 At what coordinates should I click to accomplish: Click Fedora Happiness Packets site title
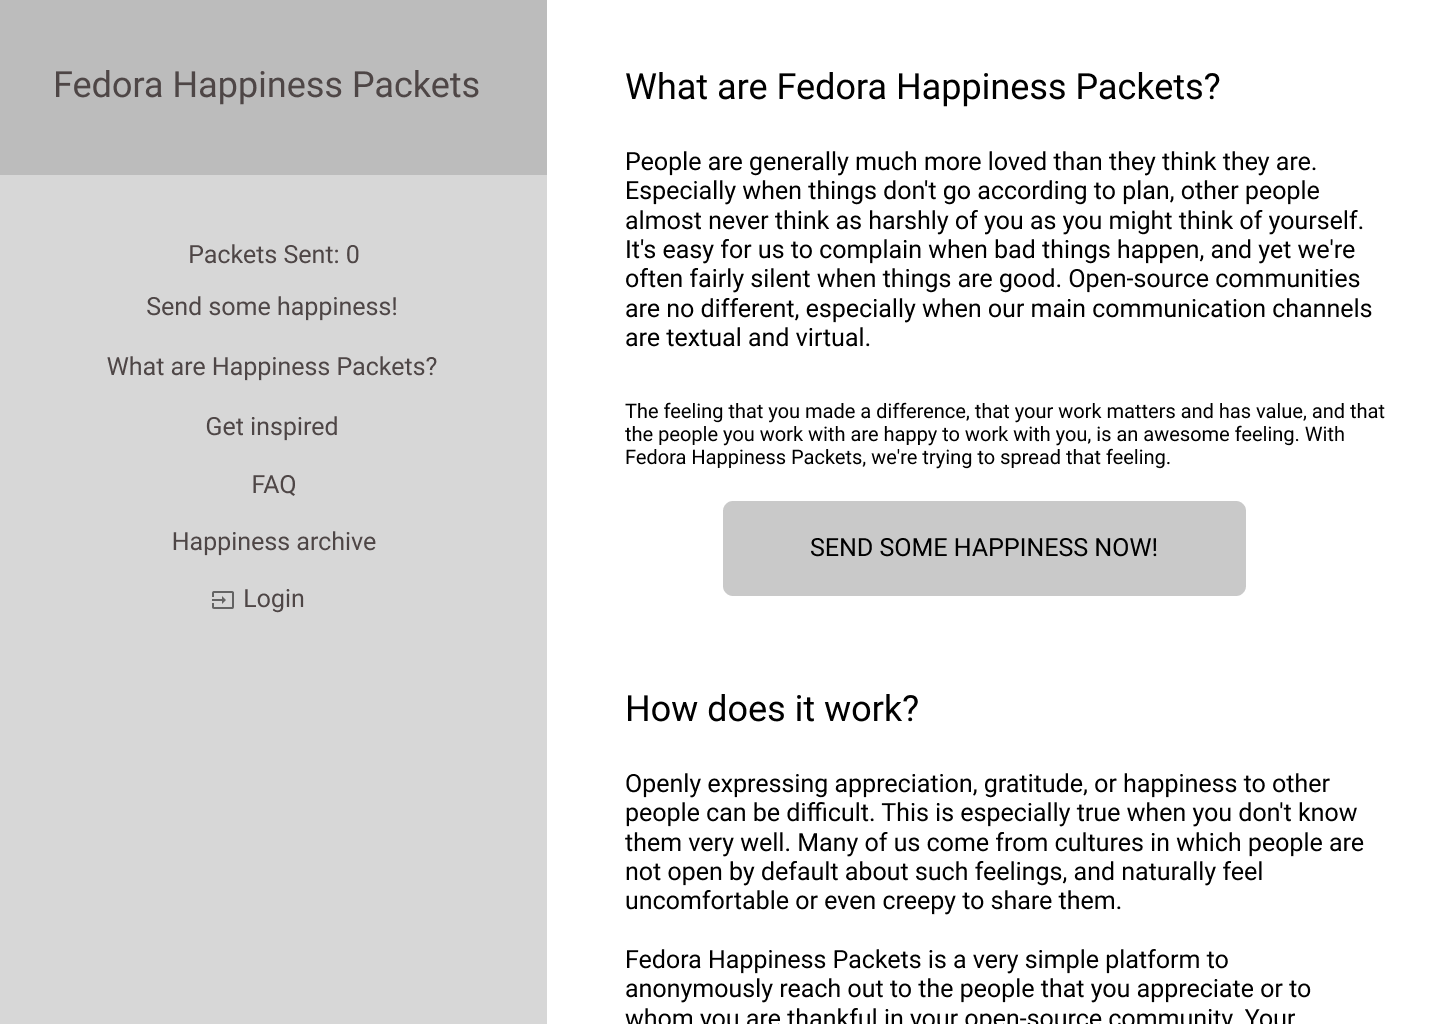coord(266,85)
